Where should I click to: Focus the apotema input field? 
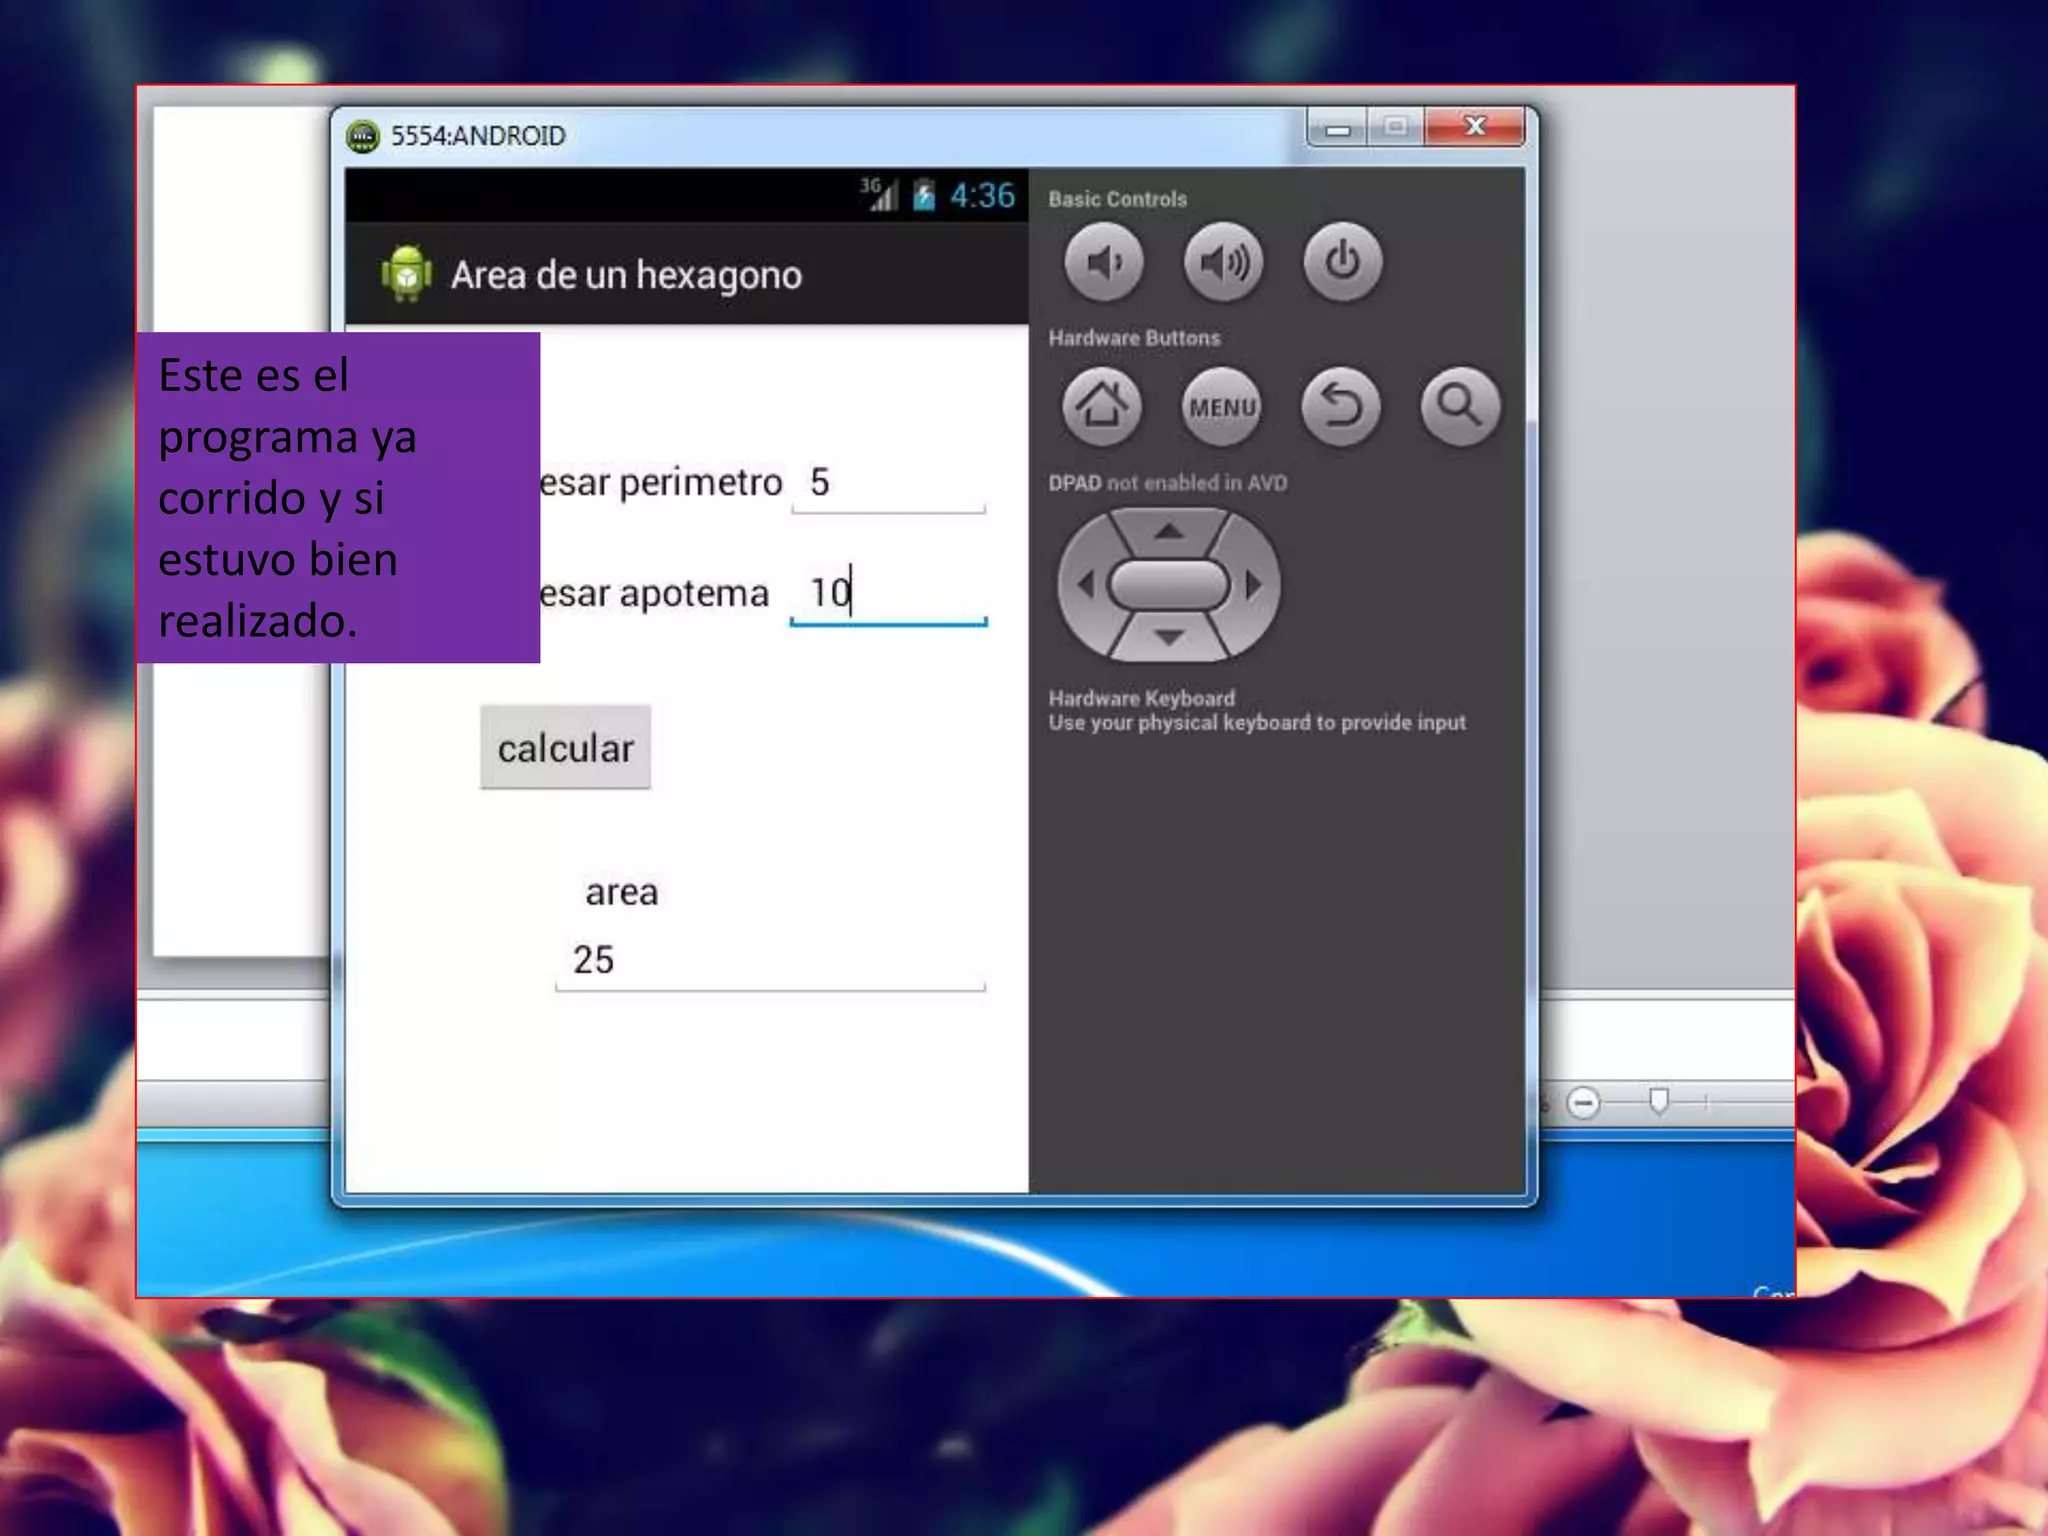(x=888, y=594)
